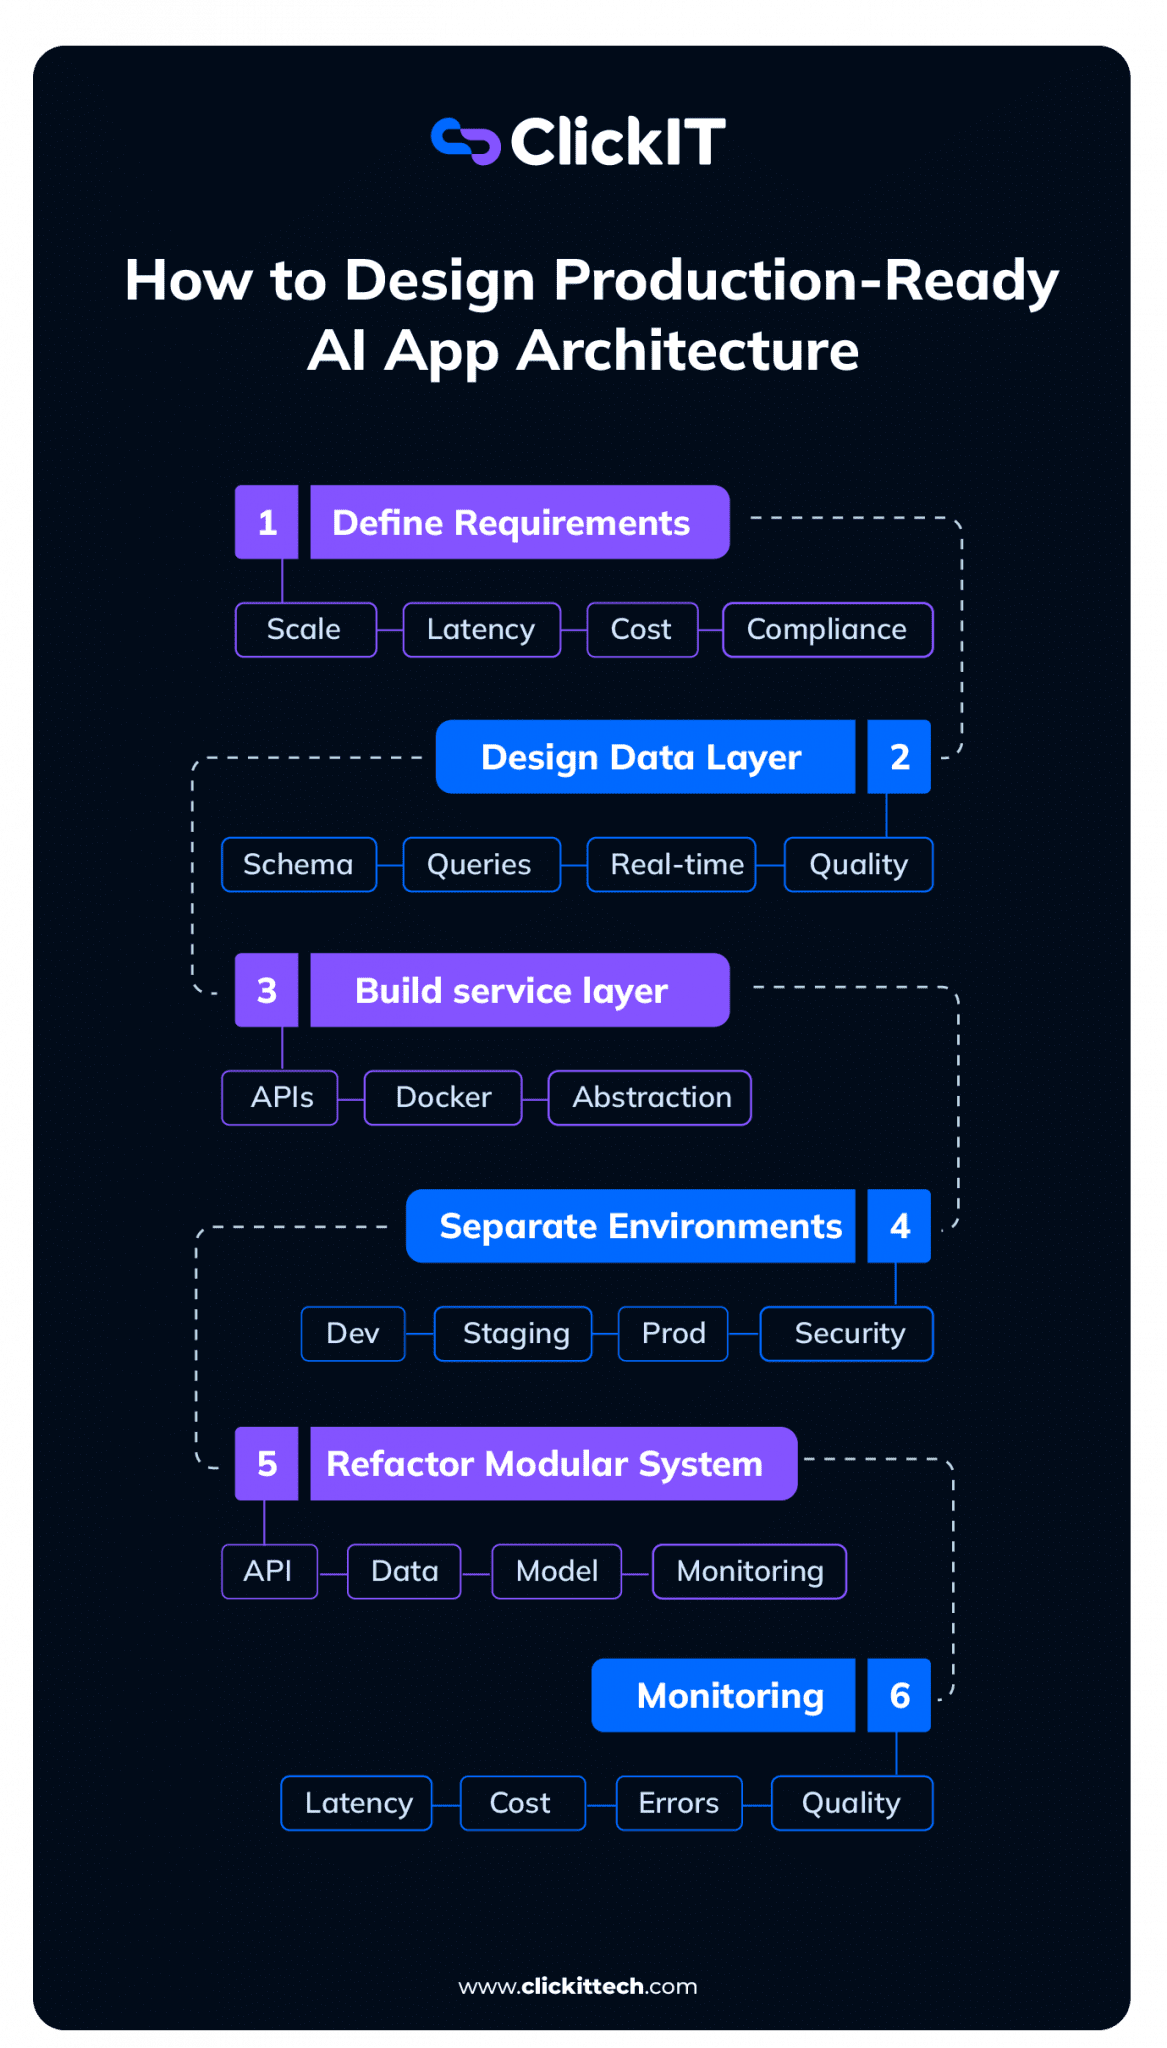
Task: Open the Refactor Modular System step
Action: tap(553, 1464)
